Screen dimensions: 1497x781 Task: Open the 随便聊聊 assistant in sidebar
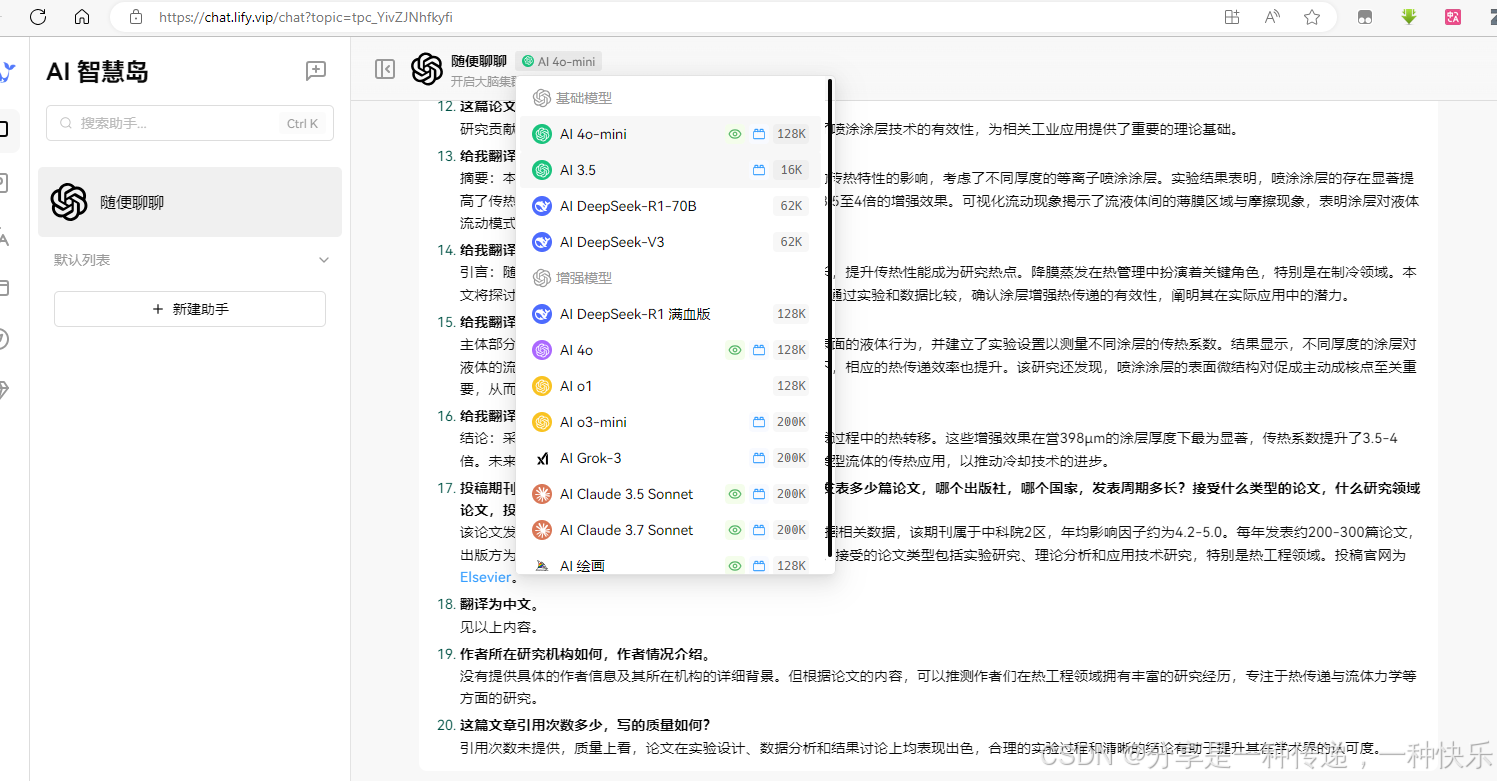pyautogui.click(x=190, y=202)
